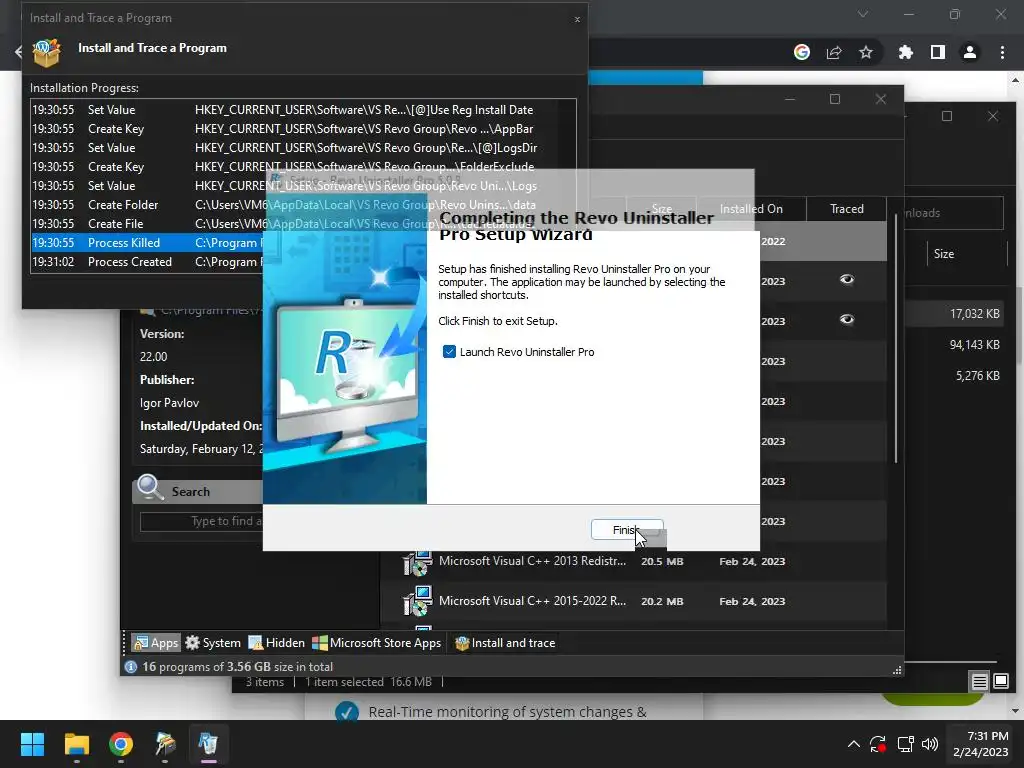
Task: Select the Process Created log row
Action: 147,262
